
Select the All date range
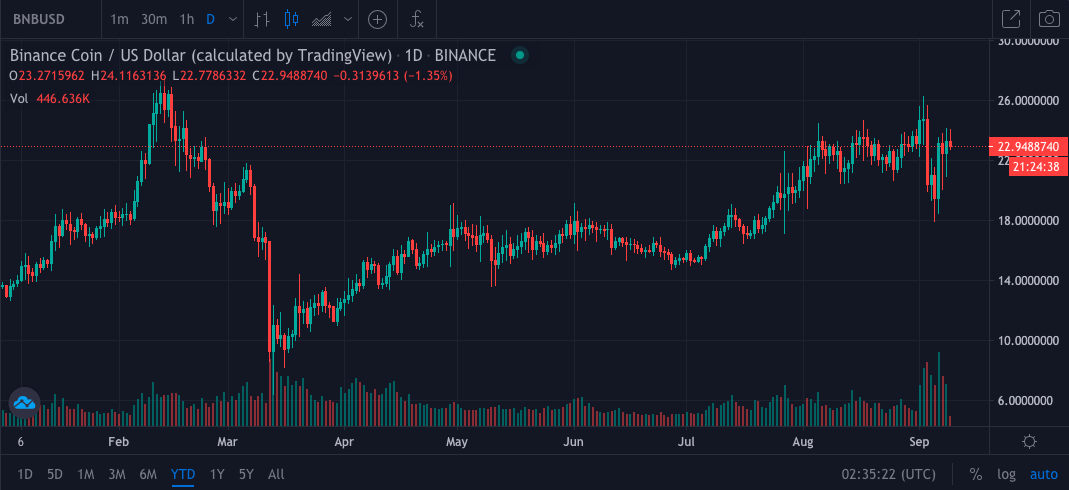[x=276, y=474]
